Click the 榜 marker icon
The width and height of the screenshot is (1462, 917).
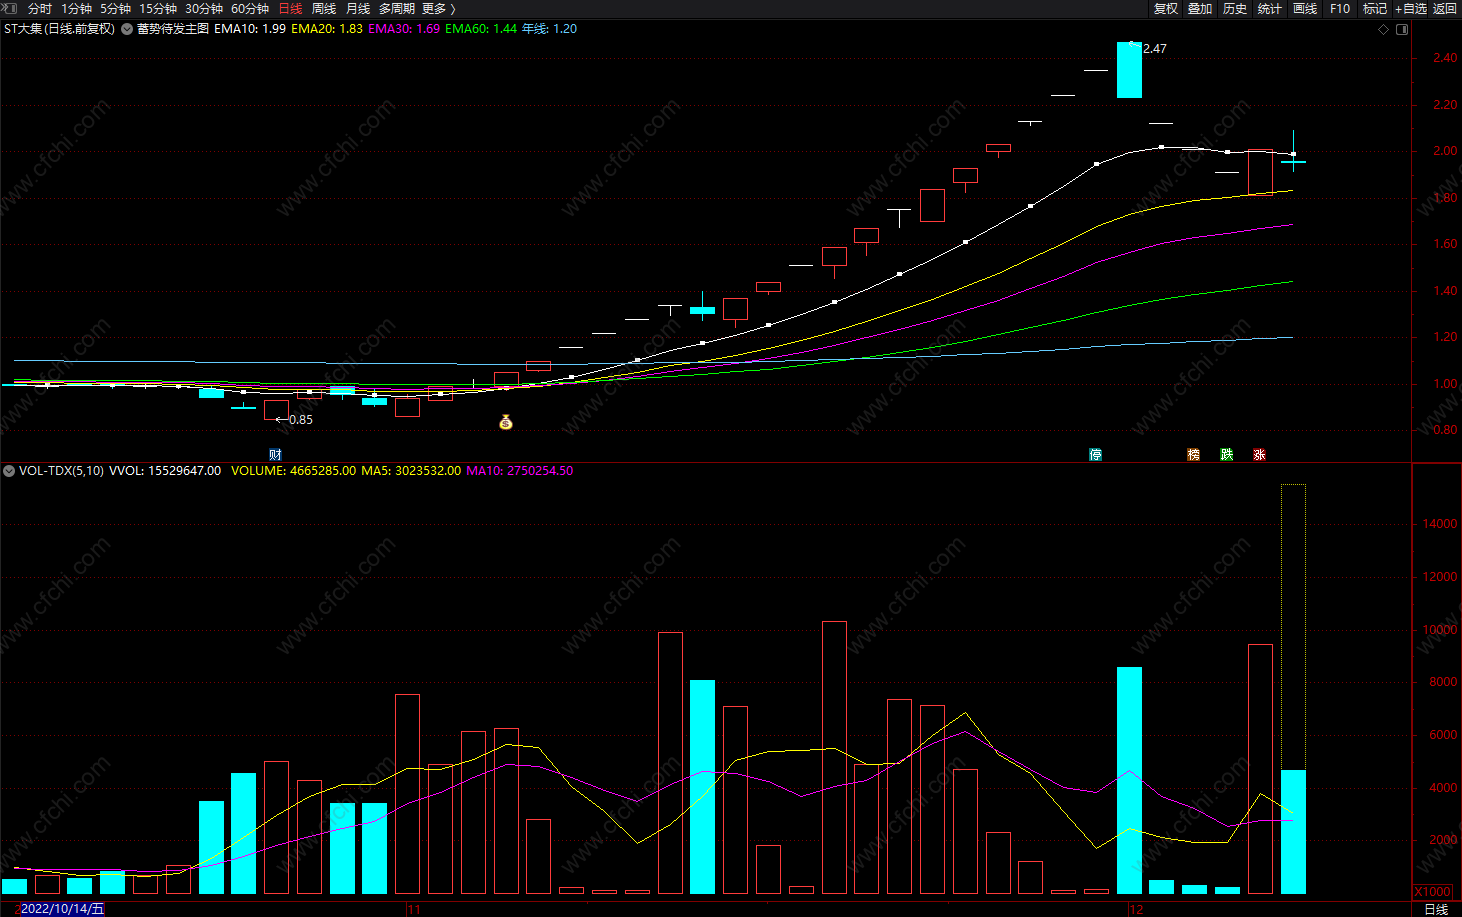[x=1193, y=455]
